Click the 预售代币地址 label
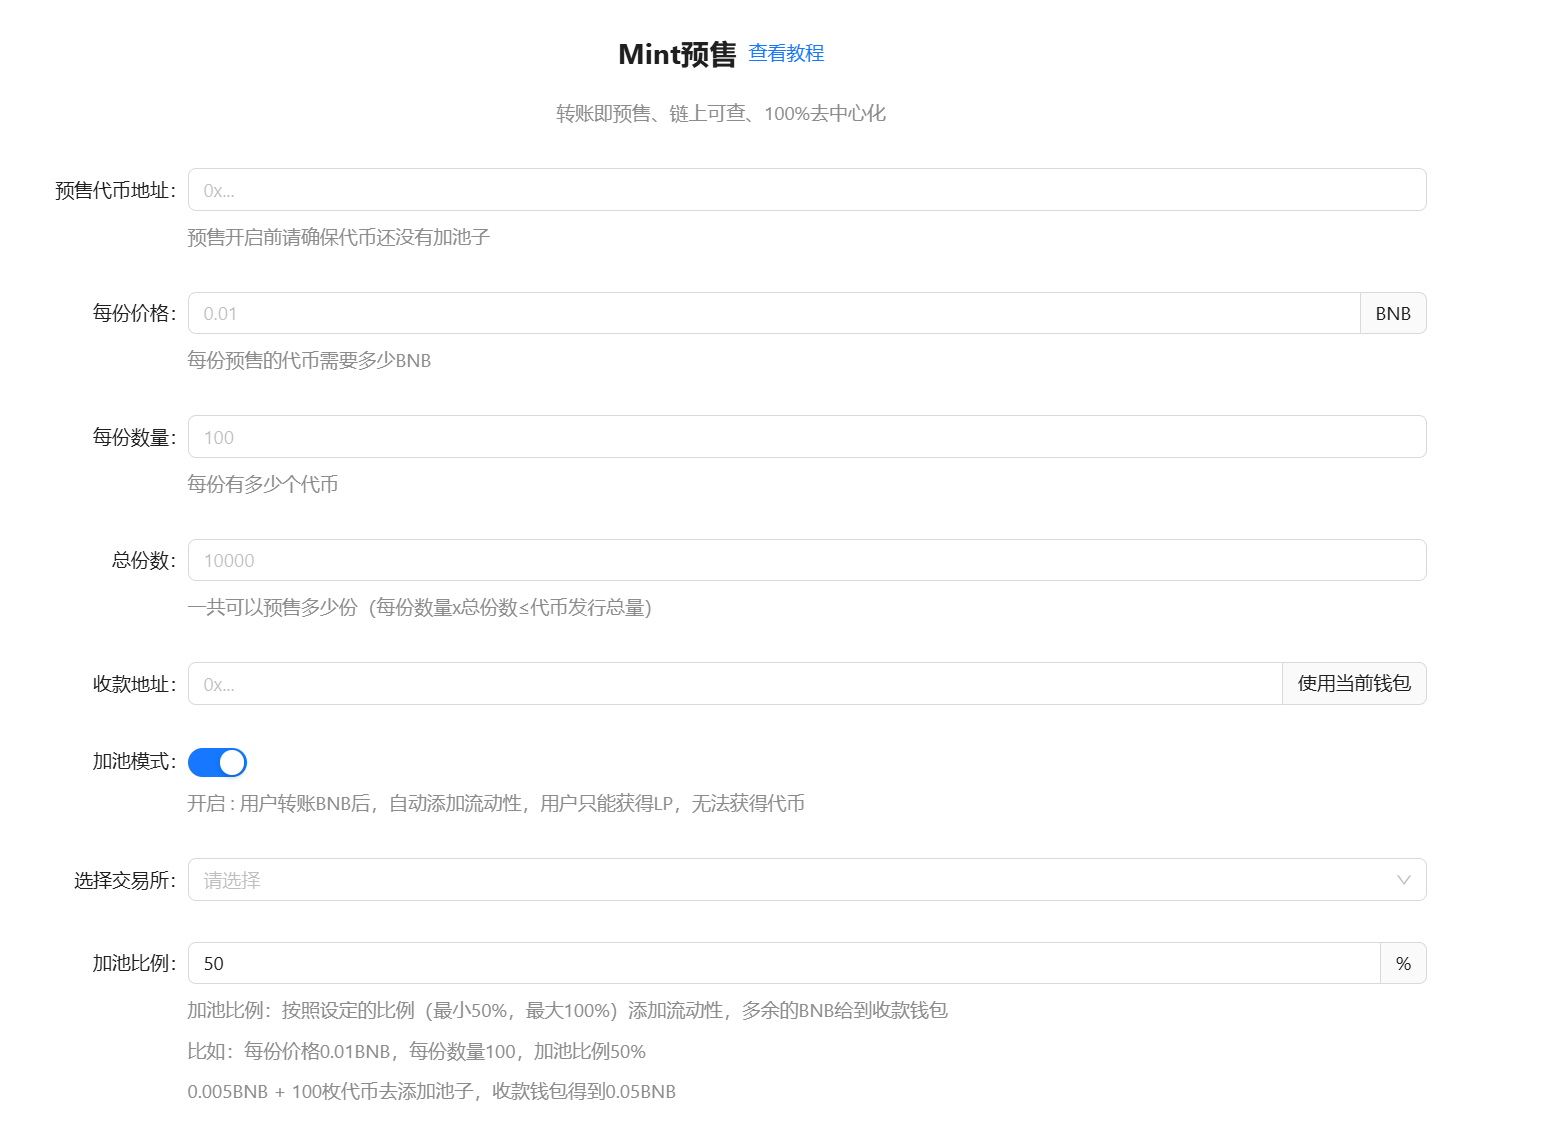1544x1142 pixels. [x=113, y=191]
